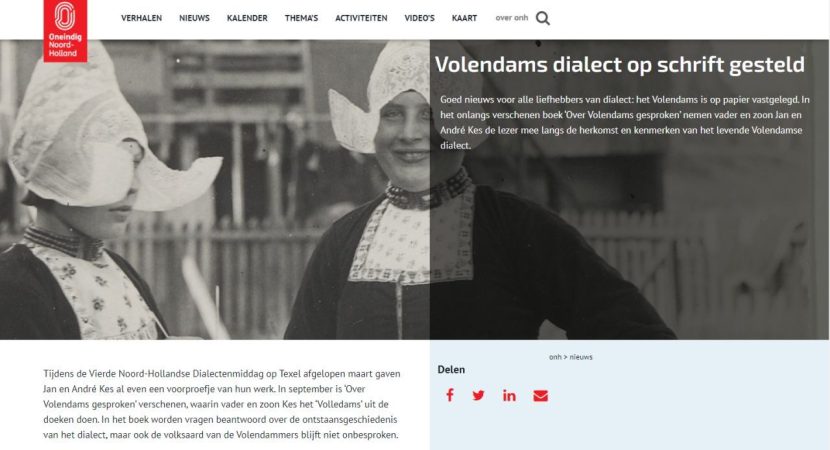Select Thema's in the navigation
Viewport: 830px width, 450px height.
(x=301, y=18)
